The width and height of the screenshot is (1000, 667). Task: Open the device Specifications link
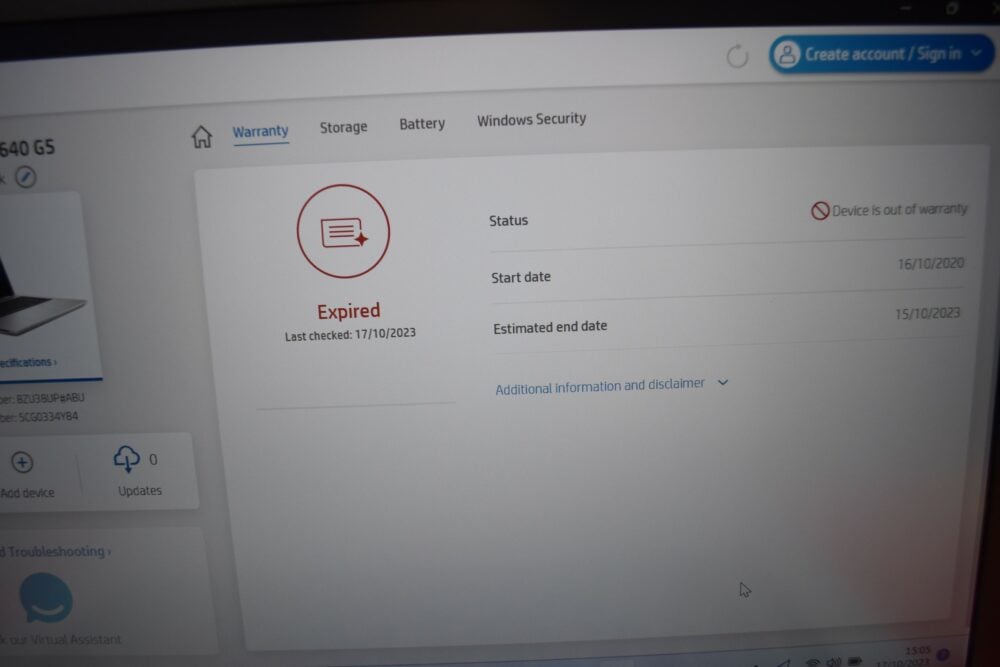click(x=28, y=362)
